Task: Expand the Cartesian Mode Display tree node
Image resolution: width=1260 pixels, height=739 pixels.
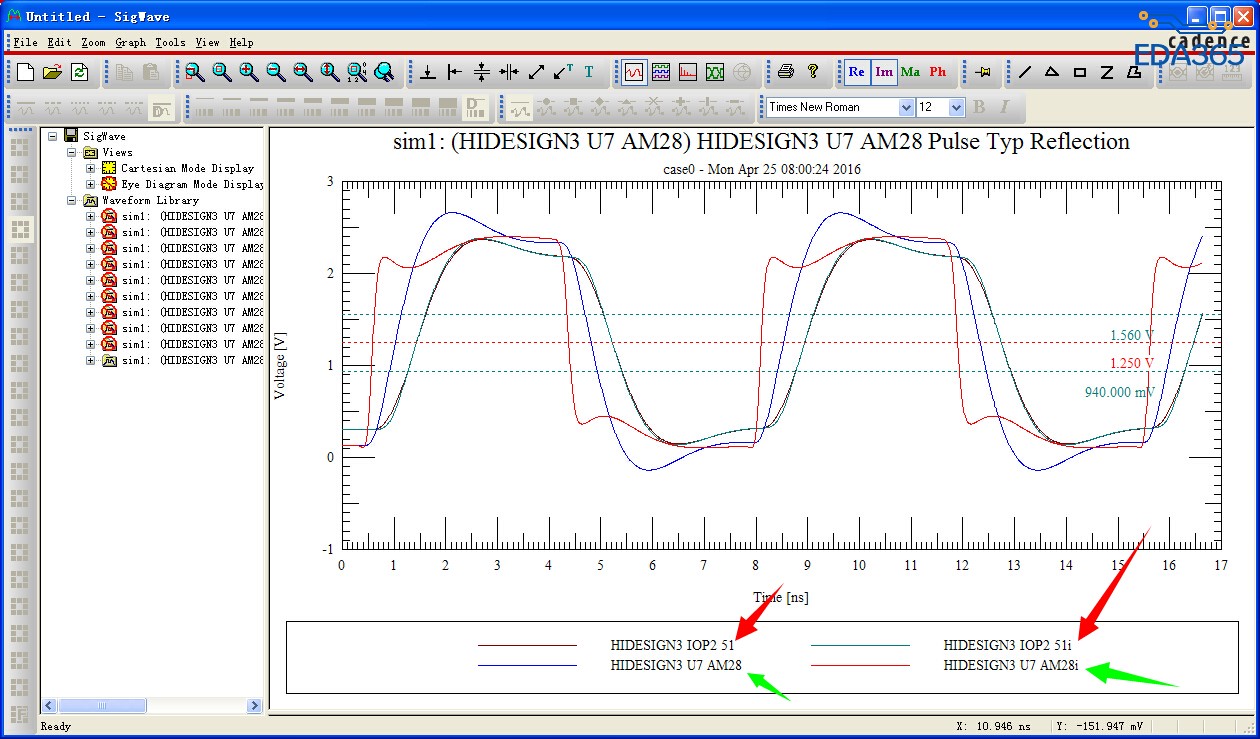Action: [x=90, y=168]
